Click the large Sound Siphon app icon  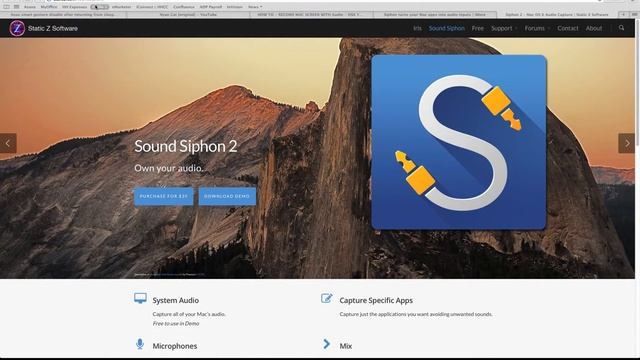[x=459, y=142]
